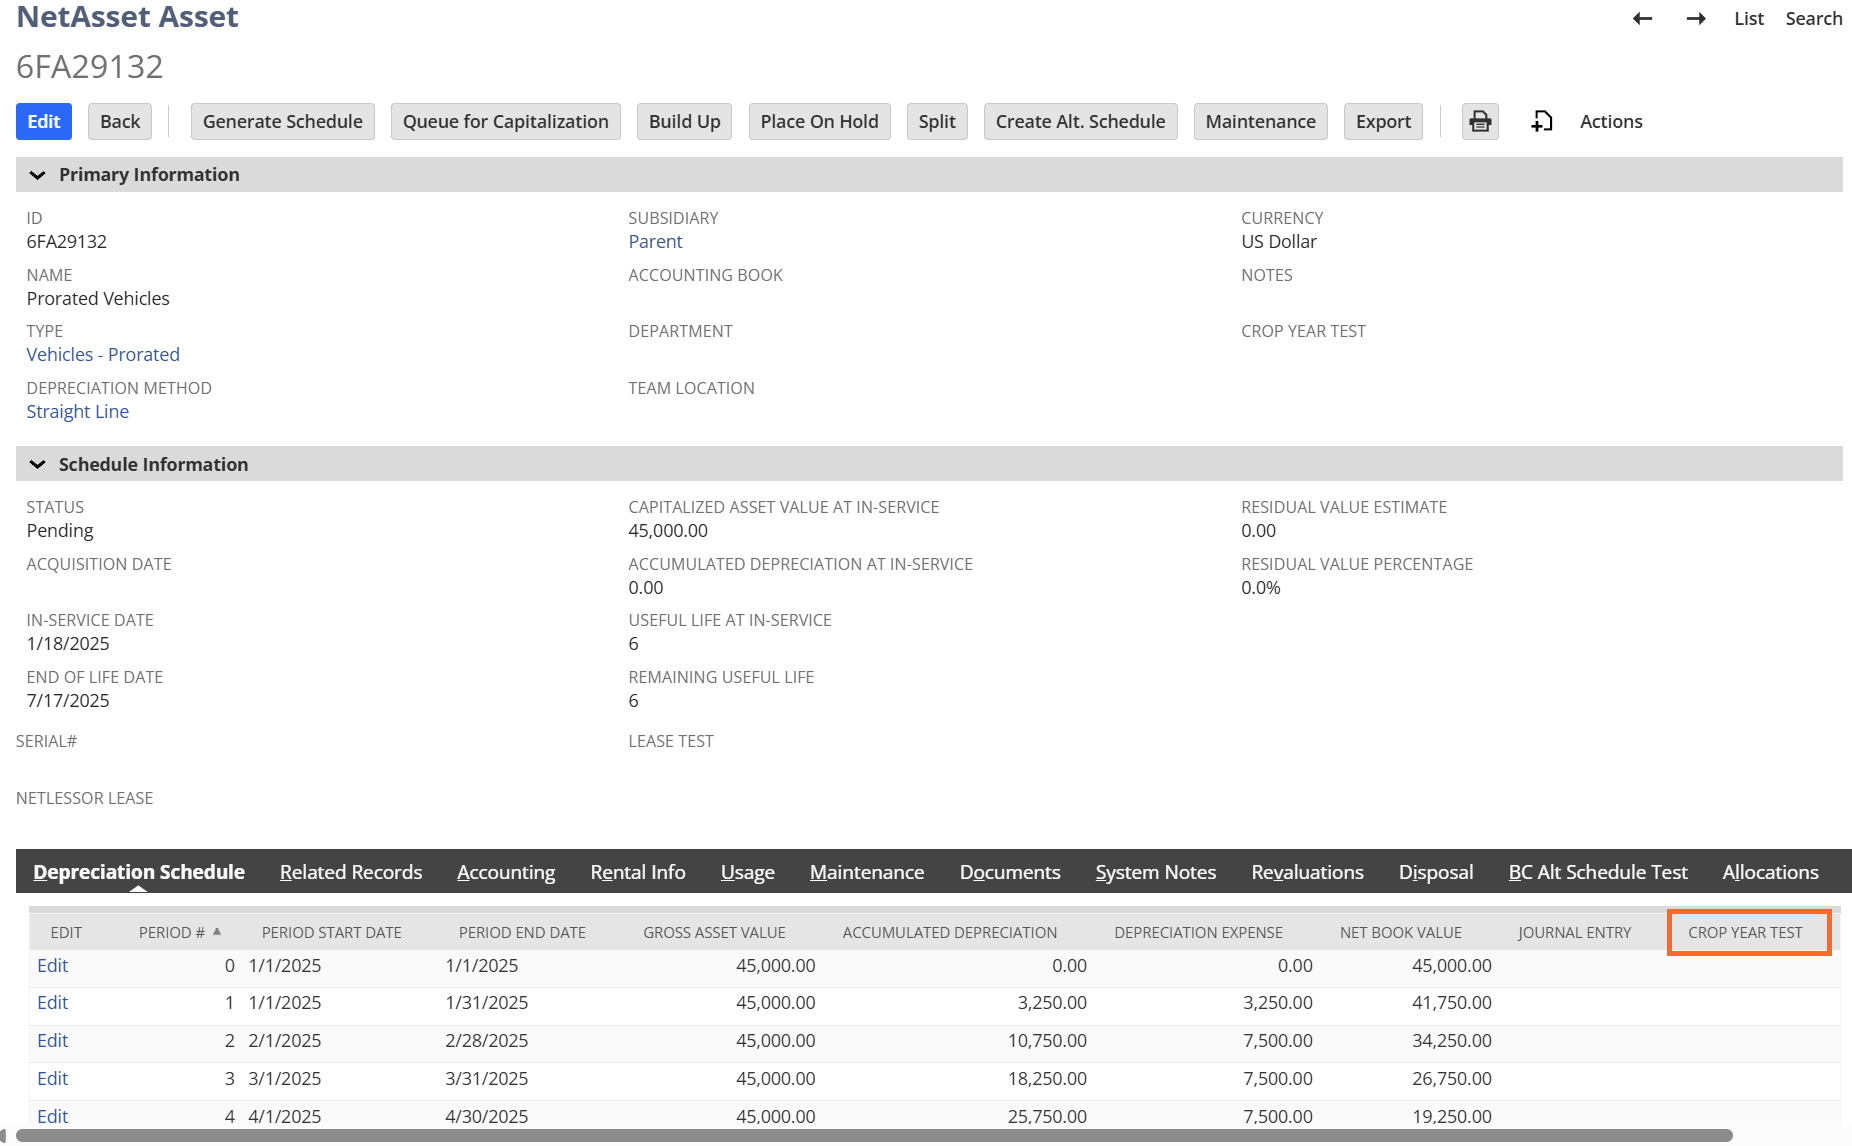The image size is (1852, 1146).
Task: Click Edit link for period 3 row
Action: coord(52,1079)
